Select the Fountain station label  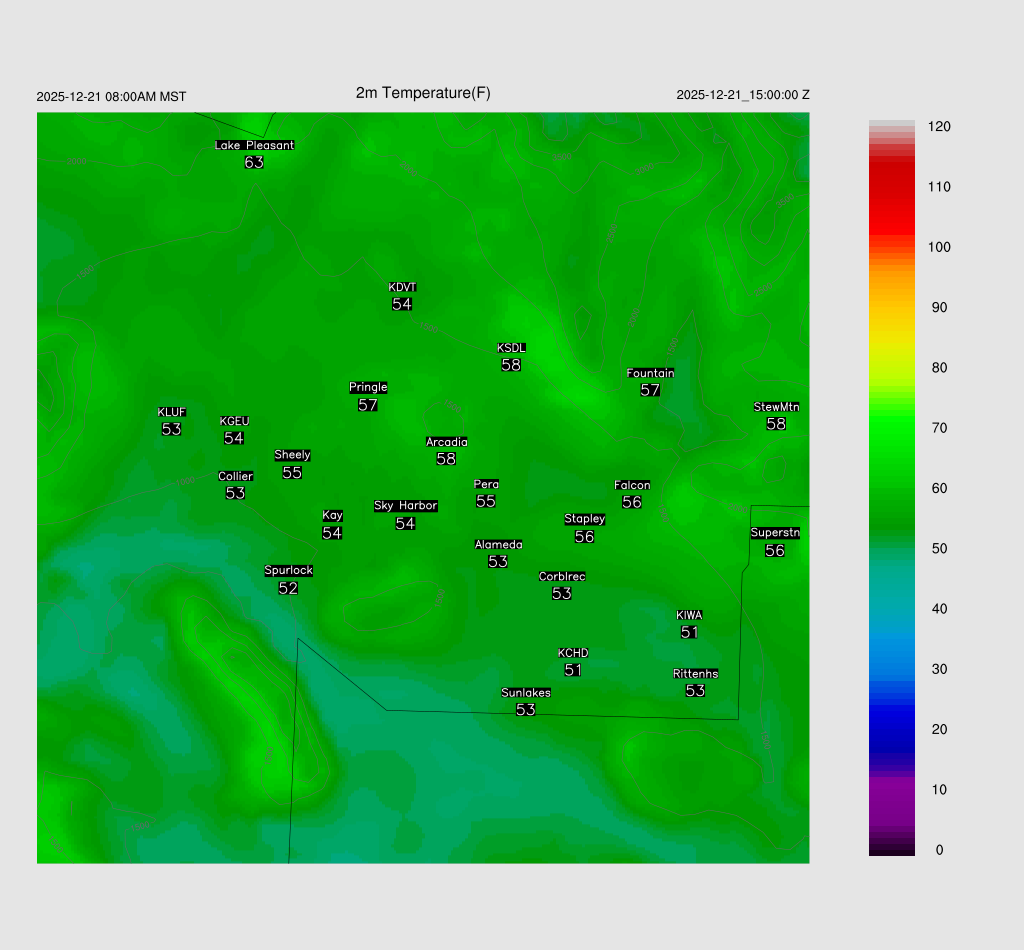click(x=650, y=373)
